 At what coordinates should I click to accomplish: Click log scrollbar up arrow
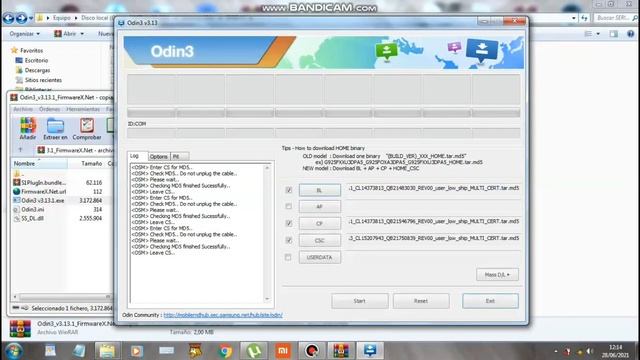267,168
